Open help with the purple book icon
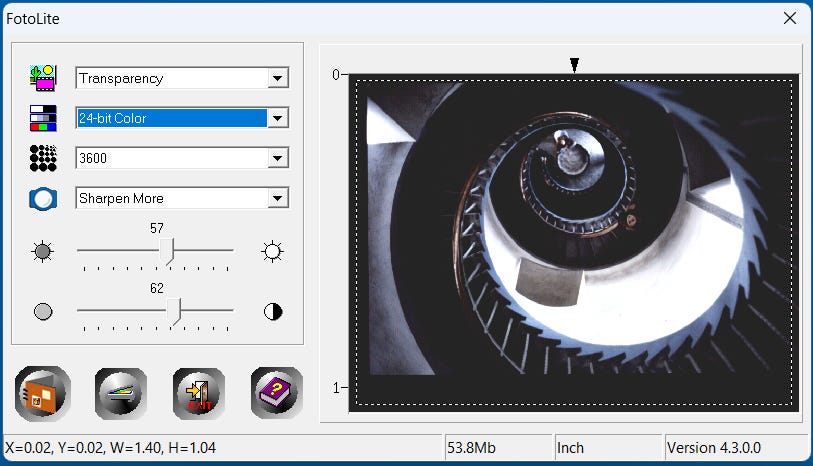 [277, 392]
